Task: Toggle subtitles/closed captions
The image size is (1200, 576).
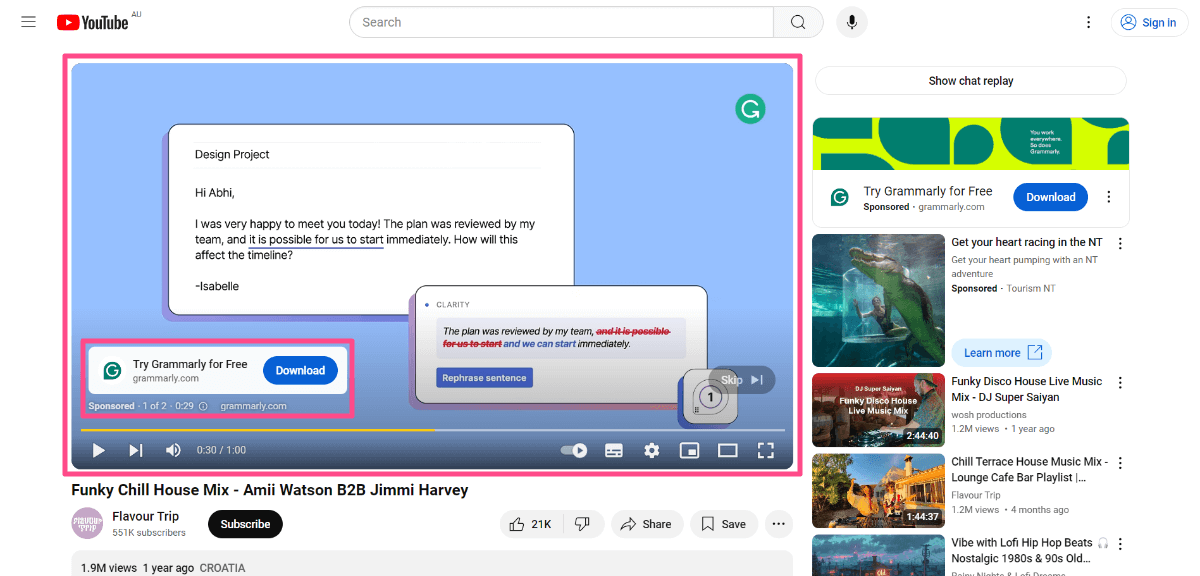Action: [x=614, y=451]
